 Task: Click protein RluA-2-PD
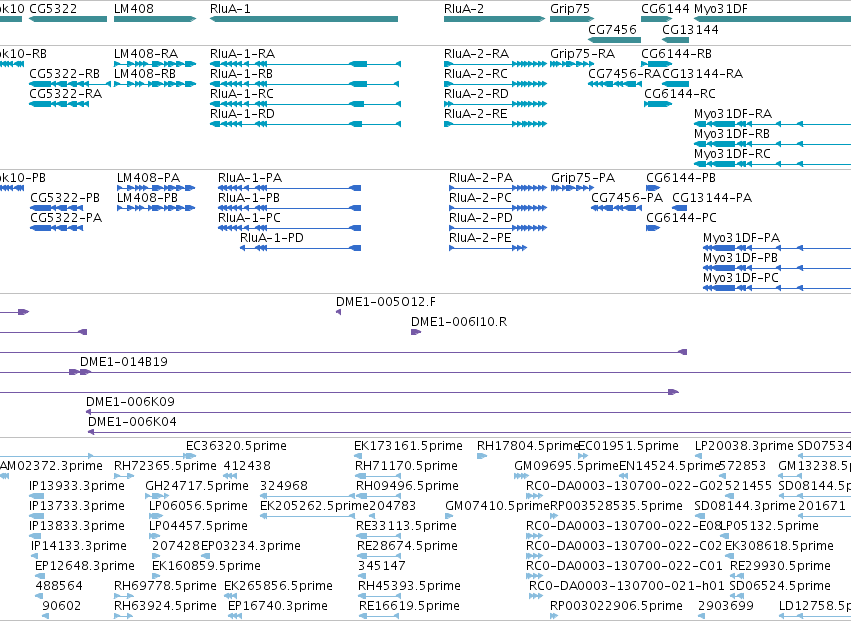[498, 228]
